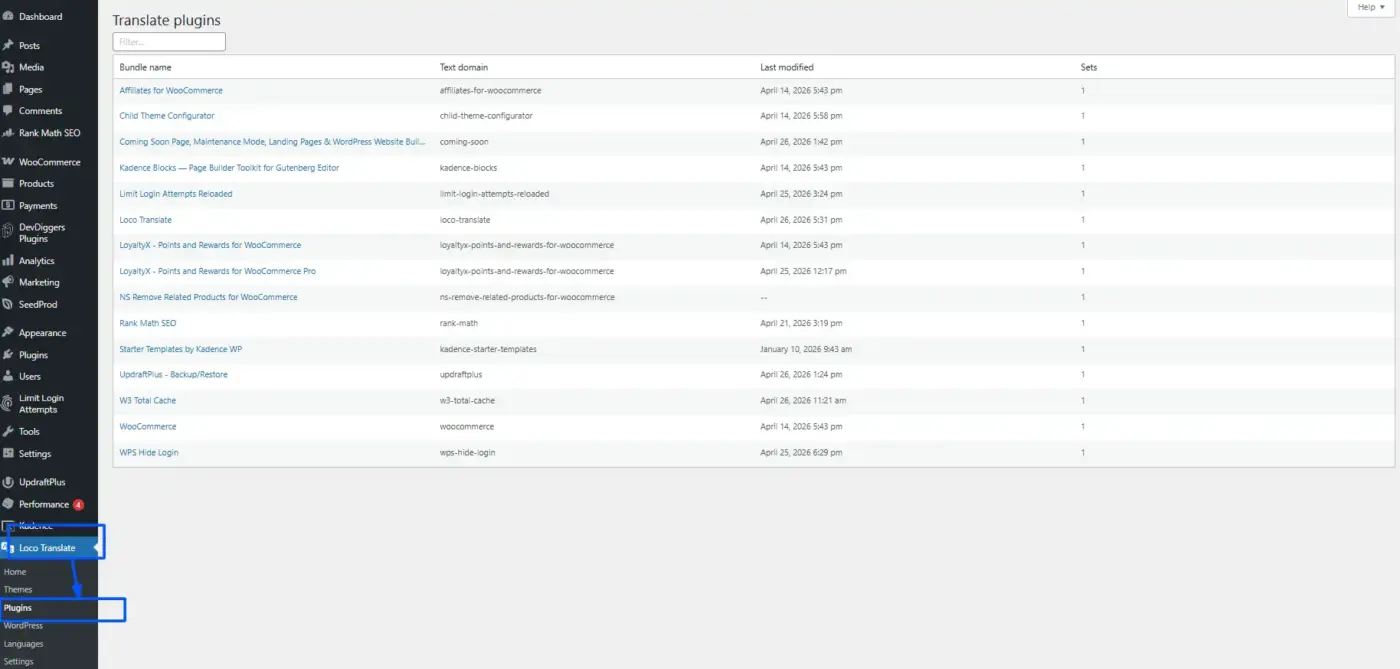The height and width of the screenshot is (669, 1400).
Task: Open Child Theme Configurator bundle
Action: (x=167, y=116)
